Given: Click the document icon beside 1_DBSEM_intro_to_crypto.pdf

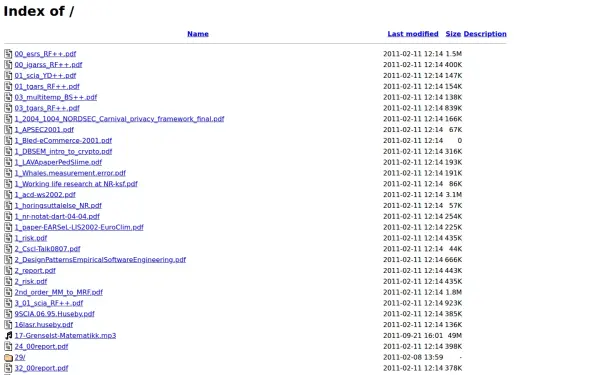Looking at the screenshot, I should point(8,152).
